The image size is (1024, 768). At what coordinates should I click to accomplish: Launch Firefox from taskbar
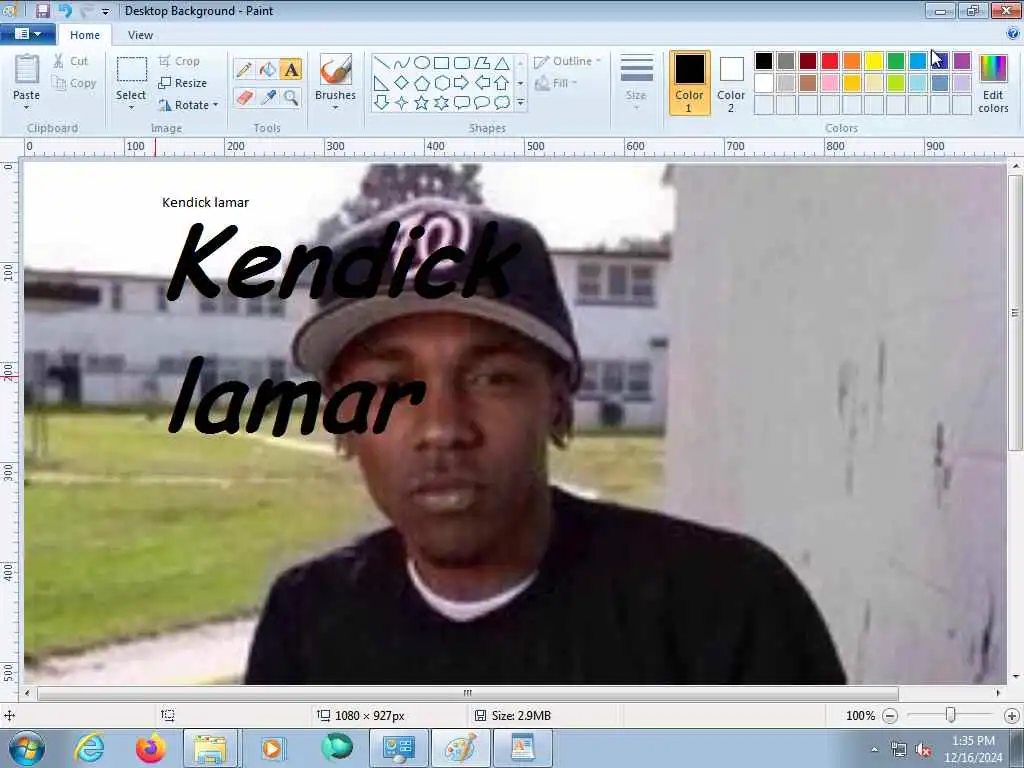click(150, 748)
